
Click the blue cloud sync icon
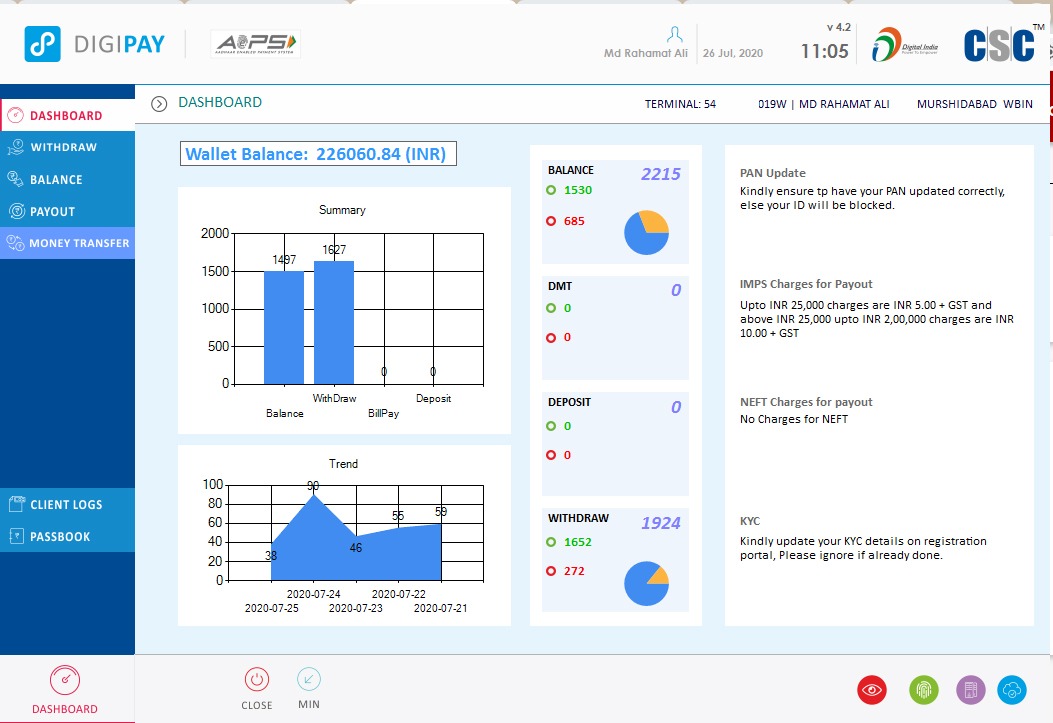(1012, 689)
